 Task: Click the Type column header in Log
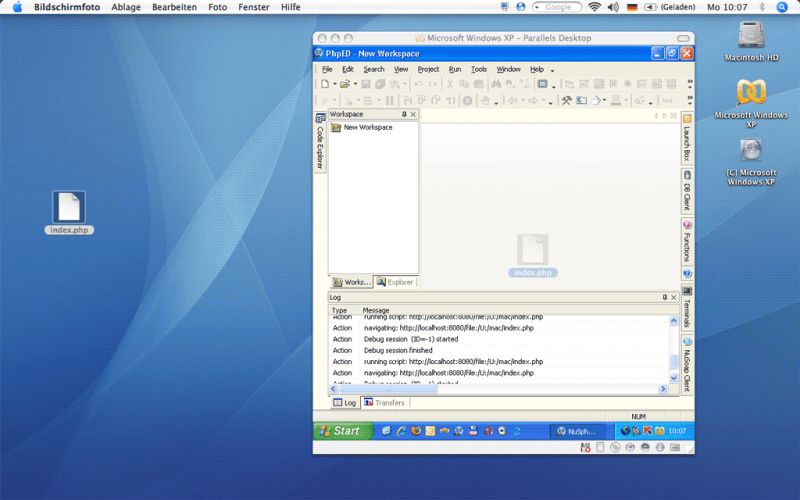339,310
